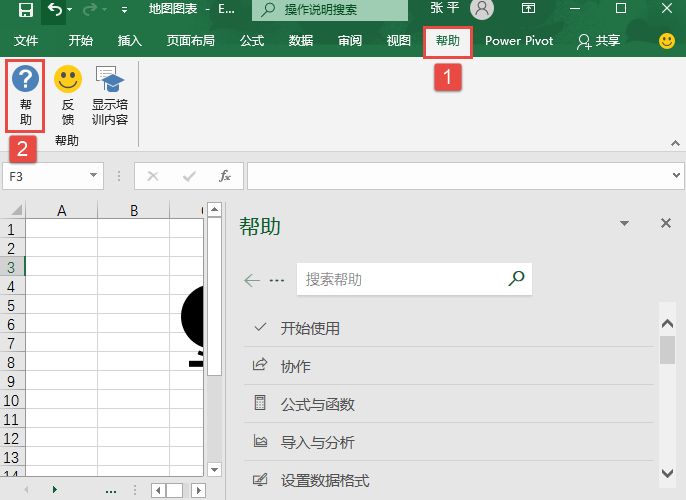
Task: Collapse the ribbon with the up chevron
Action: click(x=675, y=143)
